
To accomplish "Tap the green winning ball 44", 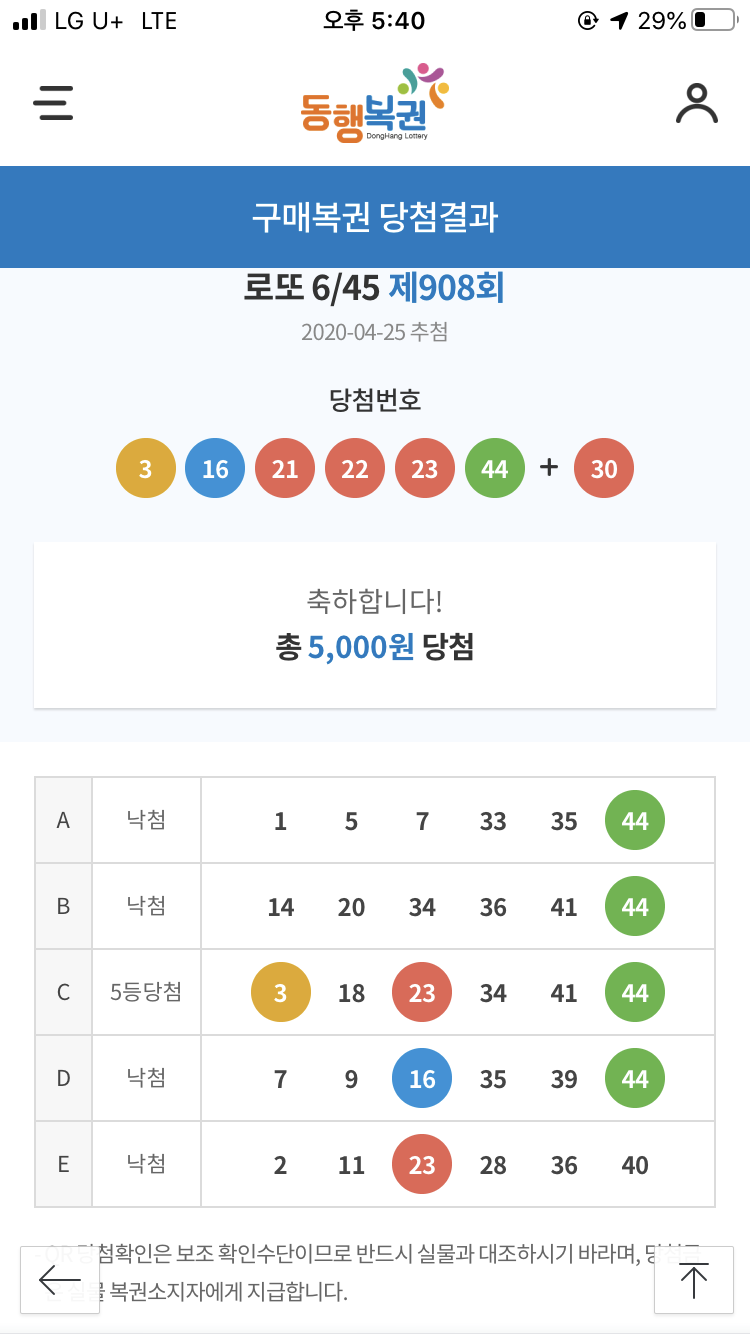I will (x=495, y=469).
